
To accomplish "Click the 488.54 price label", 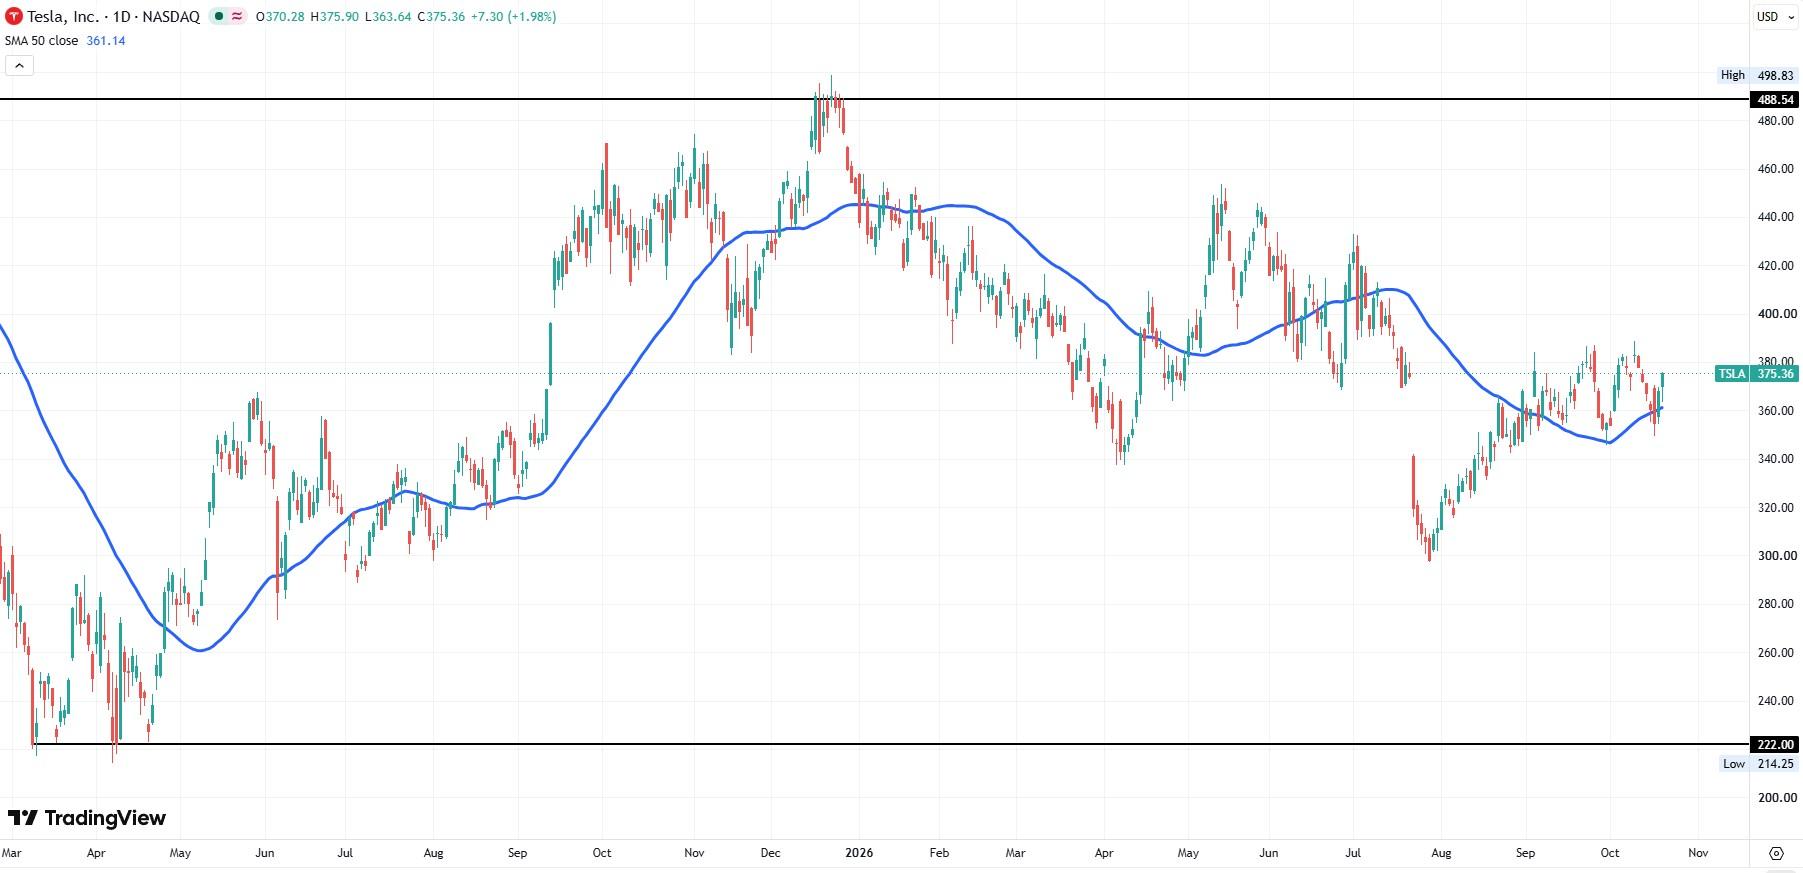I will pyautogui.click(x=1775, y=100).
